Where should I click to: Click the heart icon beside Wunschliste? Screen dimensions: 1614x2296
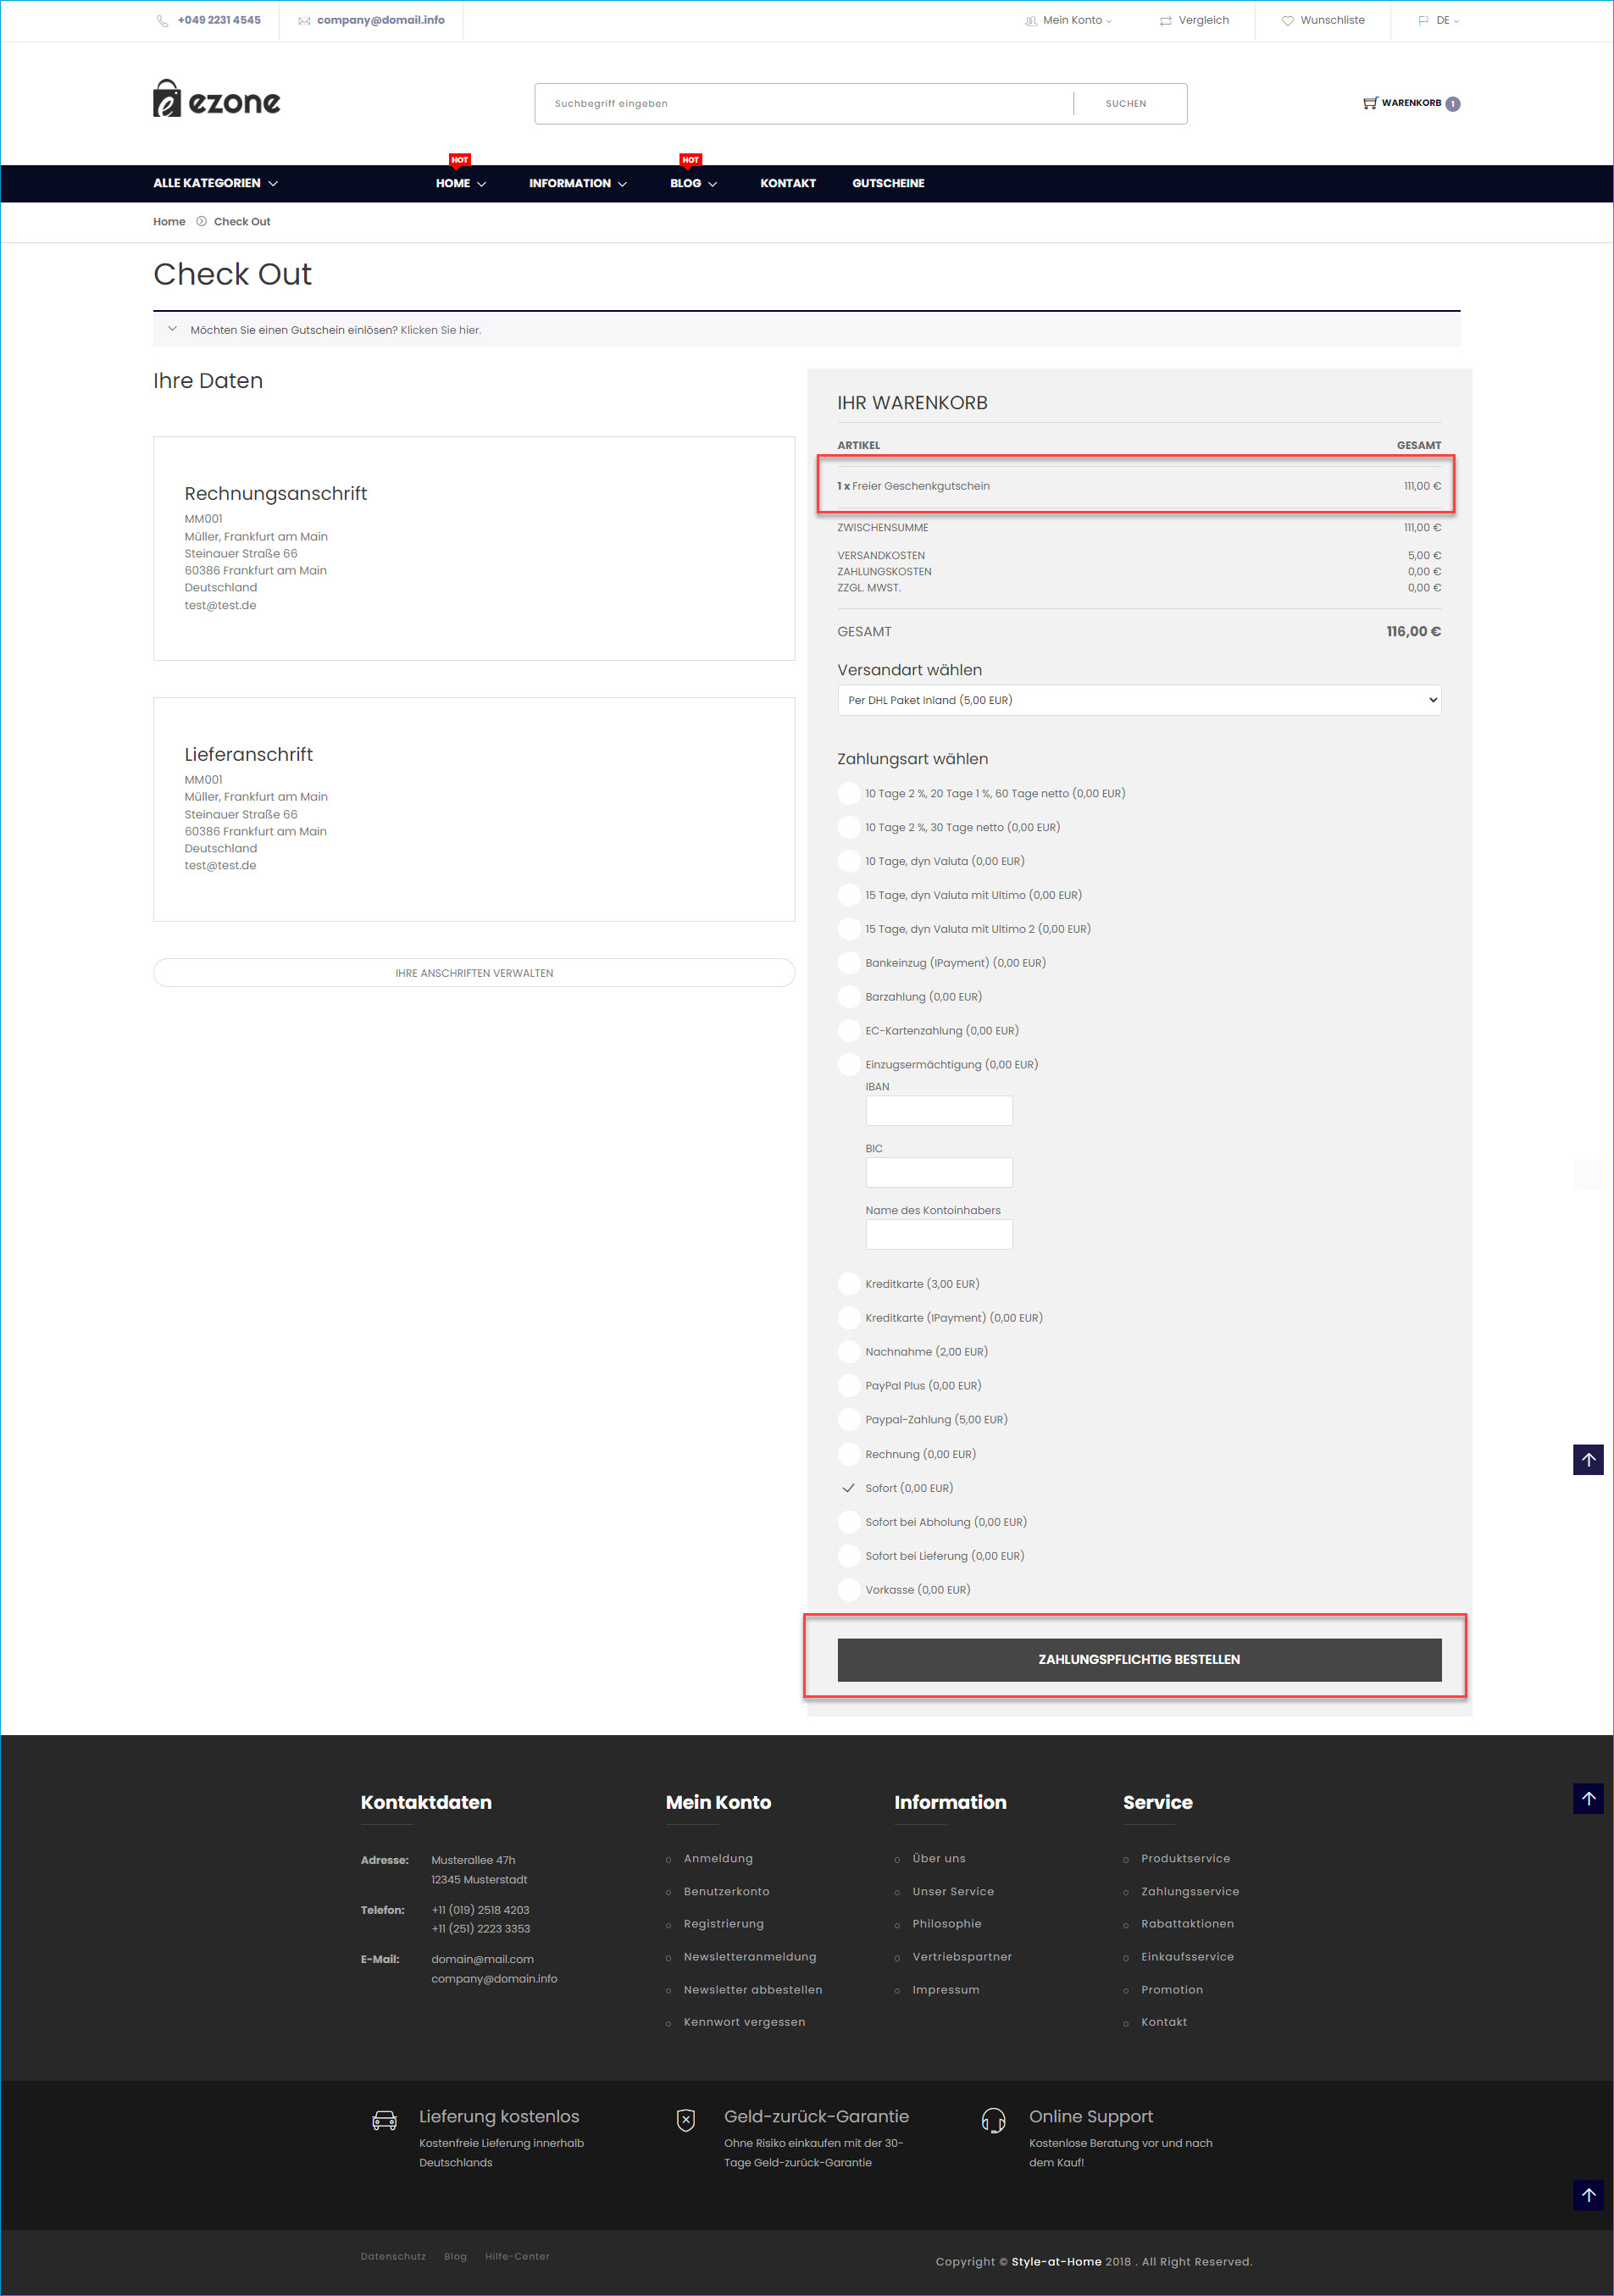[x=1287, y=21]
